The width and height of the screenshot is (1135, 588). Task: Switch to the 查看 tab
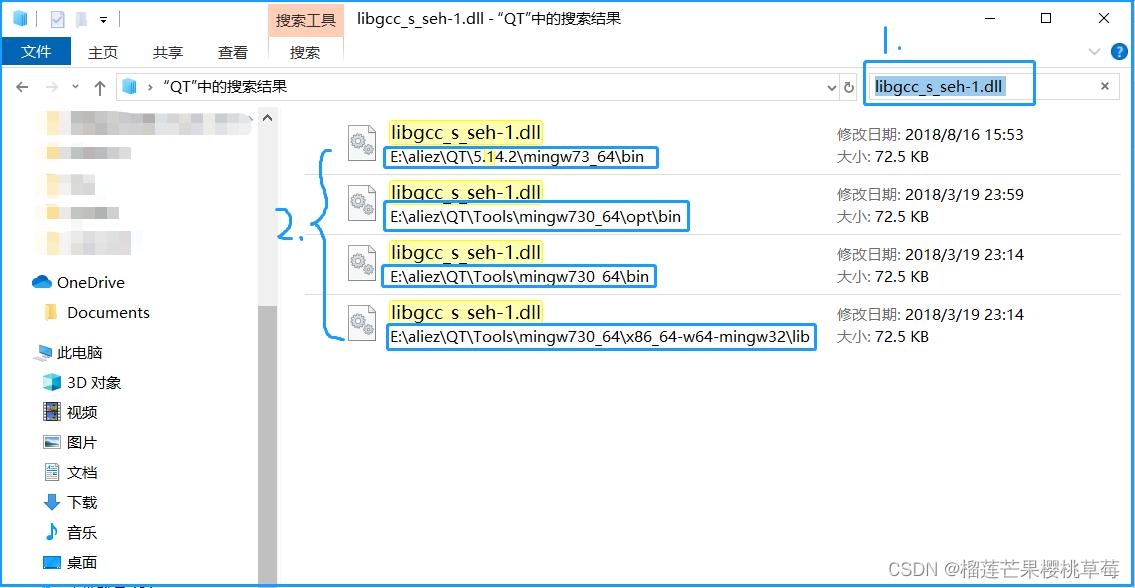232,52
